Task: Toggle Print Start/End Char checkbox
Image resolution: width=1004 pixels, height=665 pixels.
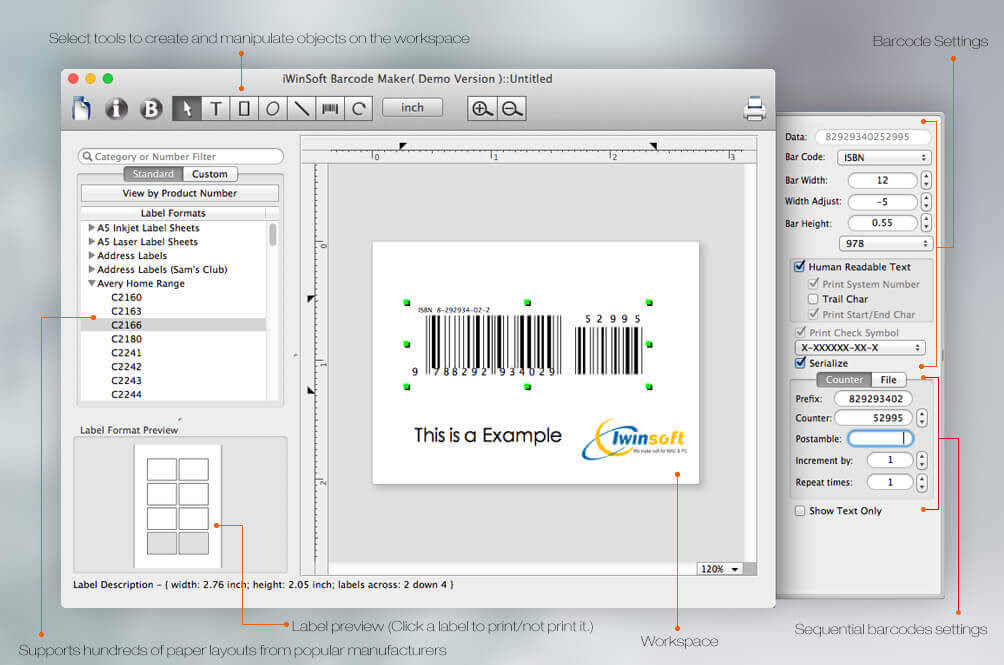Action: [x=813, y=314]
